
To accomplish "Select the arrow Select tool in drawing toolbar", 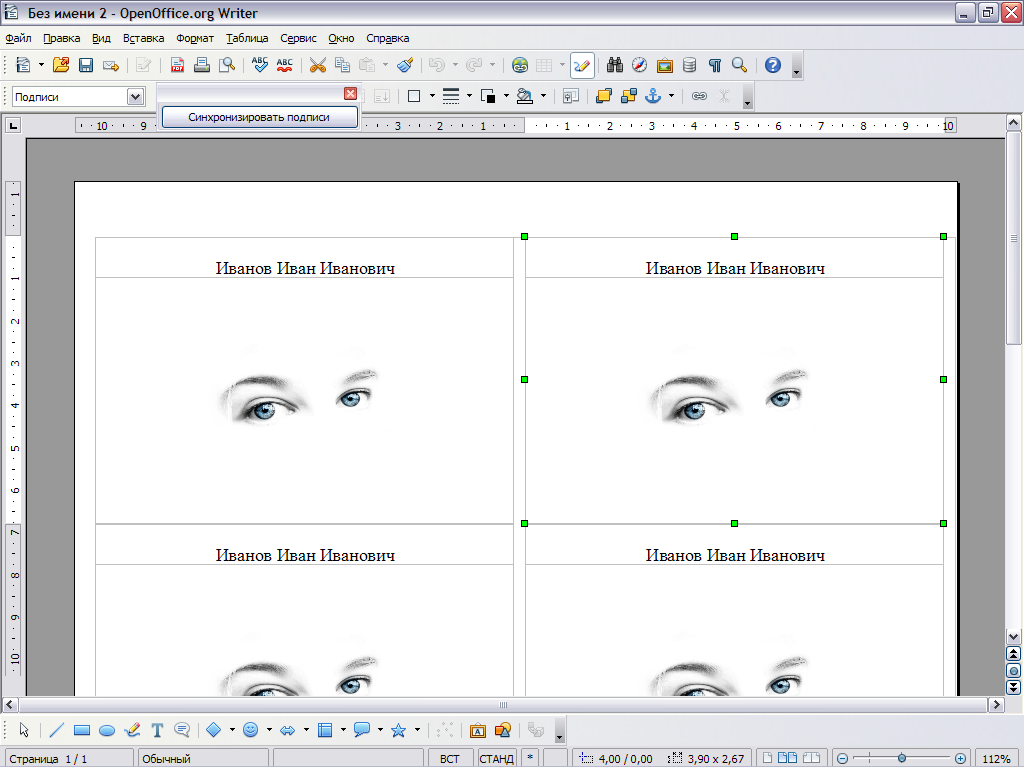I will coord(24,730).
